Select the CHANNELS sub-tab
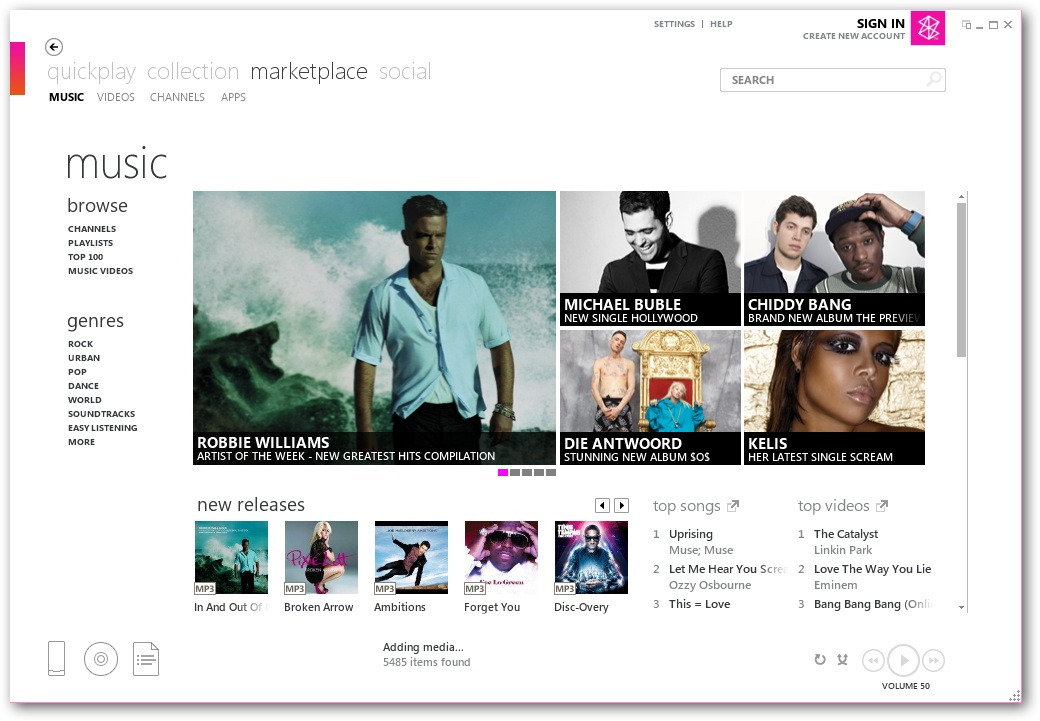The height and width of the screenshot is (721, 1040). [x=177, y=97]
